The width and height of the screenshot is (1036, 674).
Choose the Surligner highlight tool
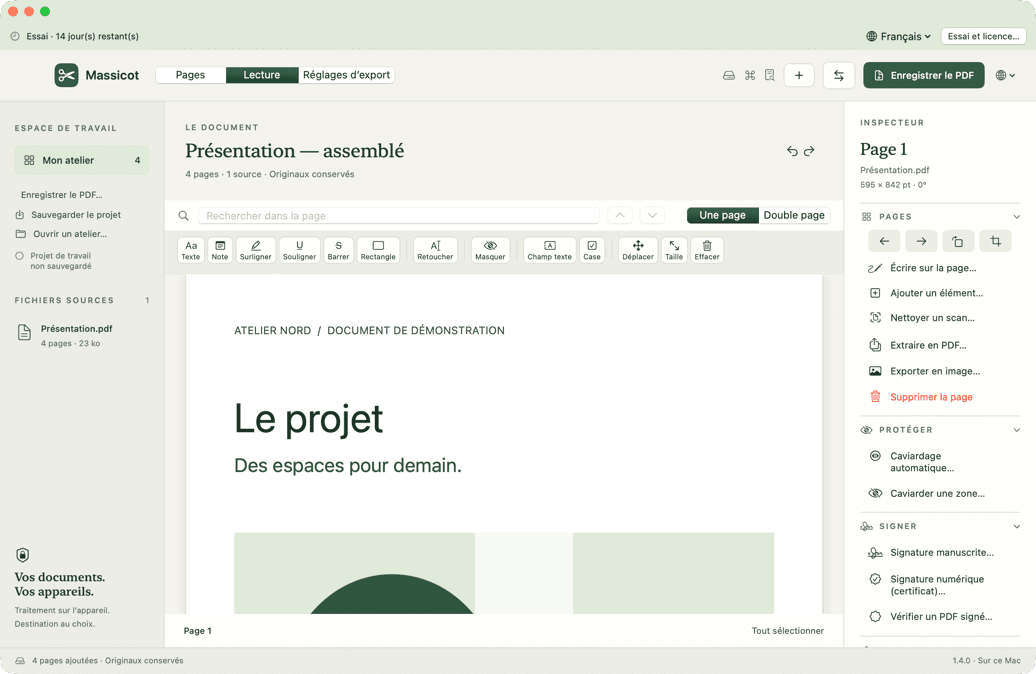[256, 250]
